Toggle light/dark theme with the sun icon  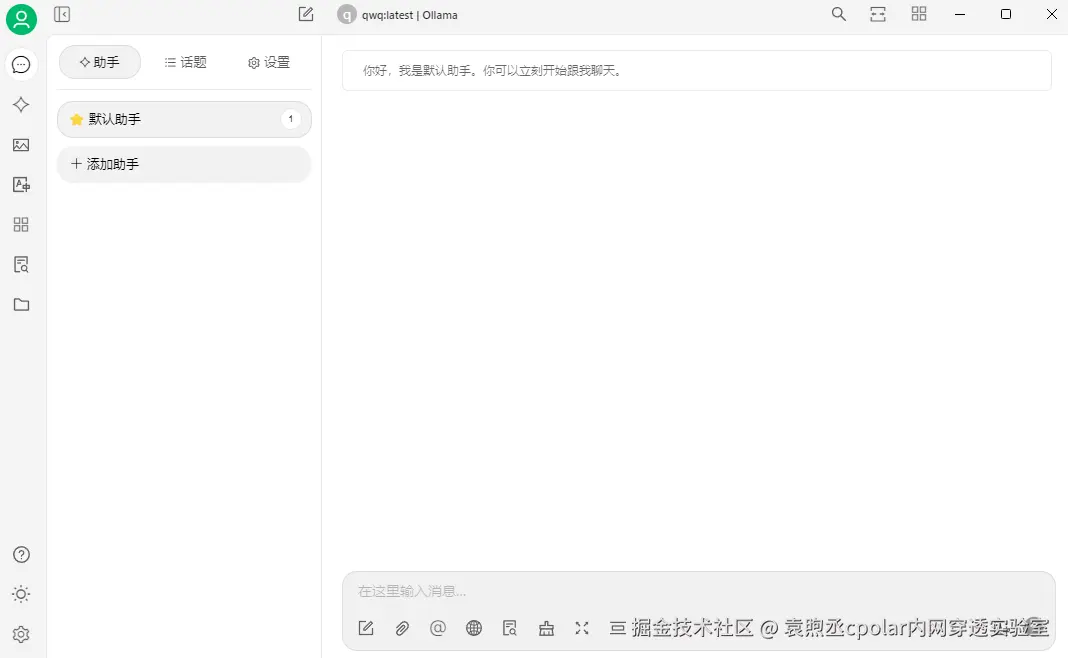pos(21,594)
